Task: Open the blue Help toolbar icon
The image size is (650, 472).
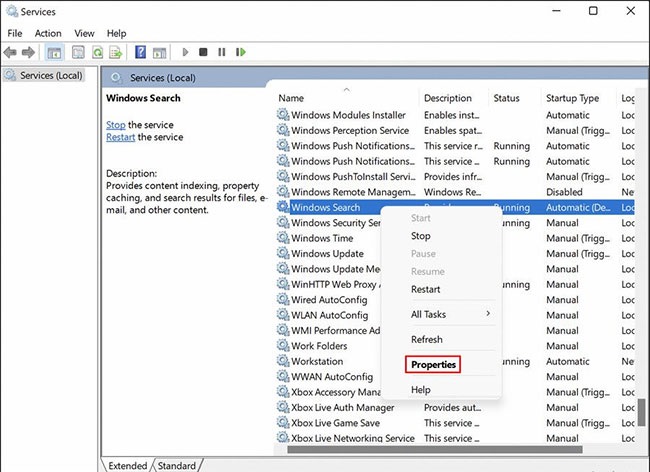Action: coord(141,52)
